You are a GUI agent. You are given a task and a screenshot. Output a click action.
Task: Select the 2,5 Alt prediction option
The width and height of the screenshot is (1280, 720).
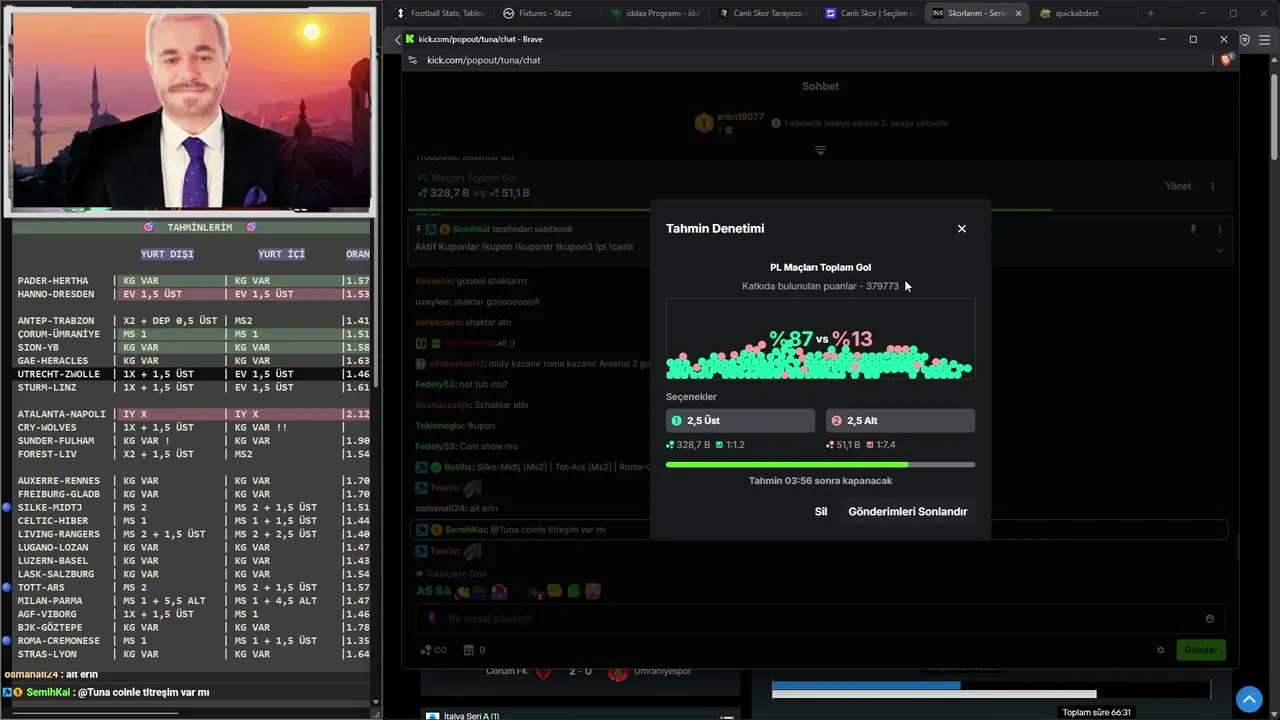pos(900,421)
